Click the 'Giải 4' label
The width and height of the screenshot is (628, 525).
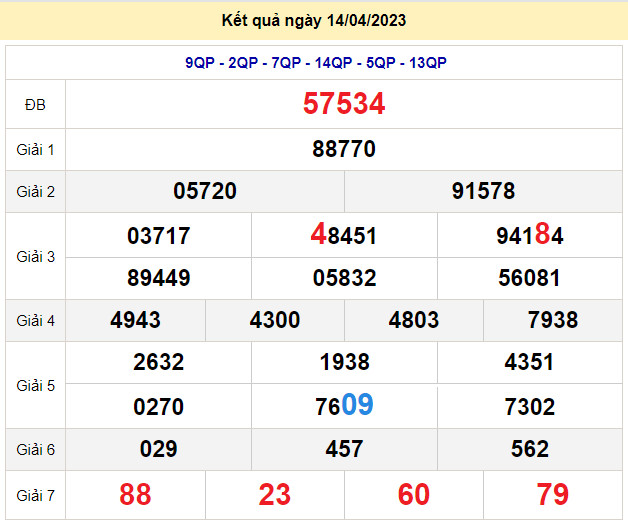click(x=35, y=320)
